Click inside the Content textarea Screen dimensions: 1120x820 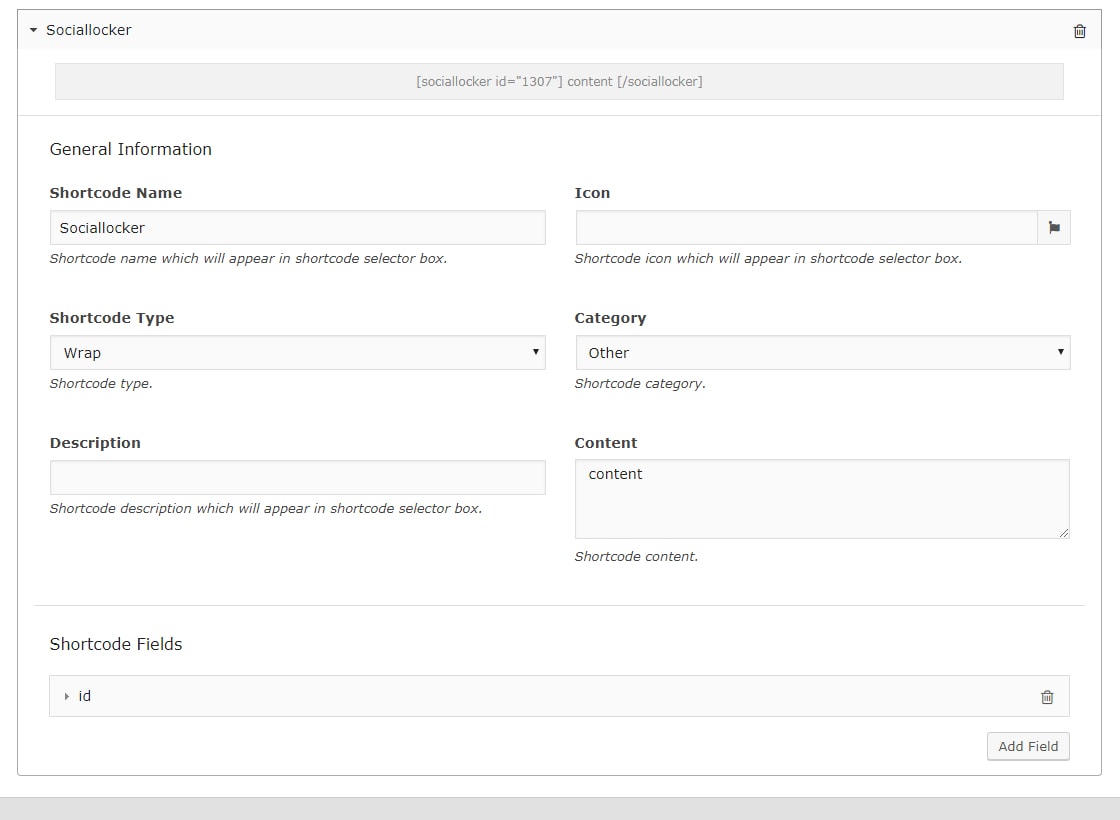(821, 499)
